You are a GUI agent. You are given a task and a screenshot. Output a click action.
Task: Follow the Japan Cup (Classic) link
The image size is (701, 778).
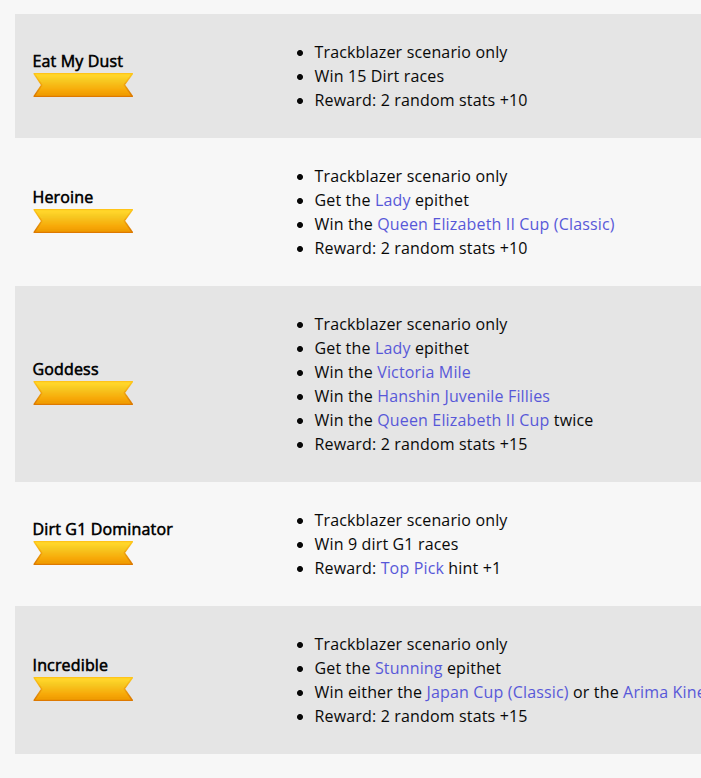pos(497,692)
